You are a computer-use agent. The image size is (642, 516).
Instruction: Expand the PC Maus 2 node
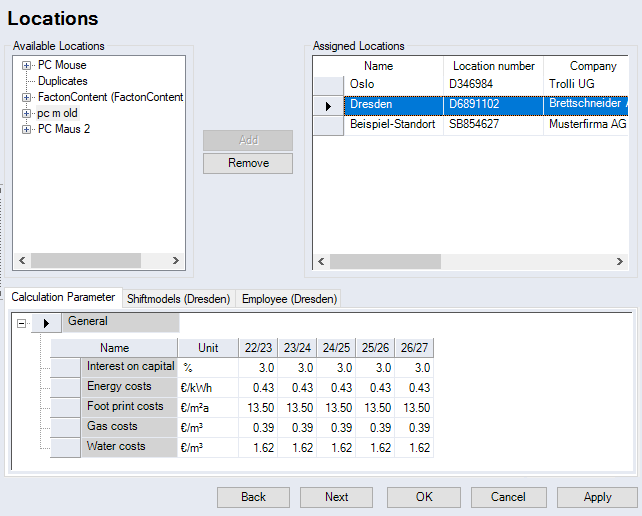pyautogui.click(x=27, y=129)
